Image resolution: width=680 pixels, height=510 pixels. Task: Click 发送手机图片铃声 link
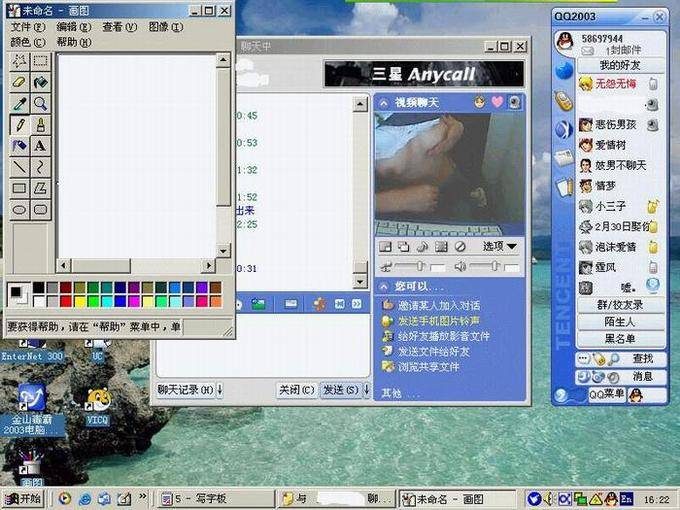(439, 321)
